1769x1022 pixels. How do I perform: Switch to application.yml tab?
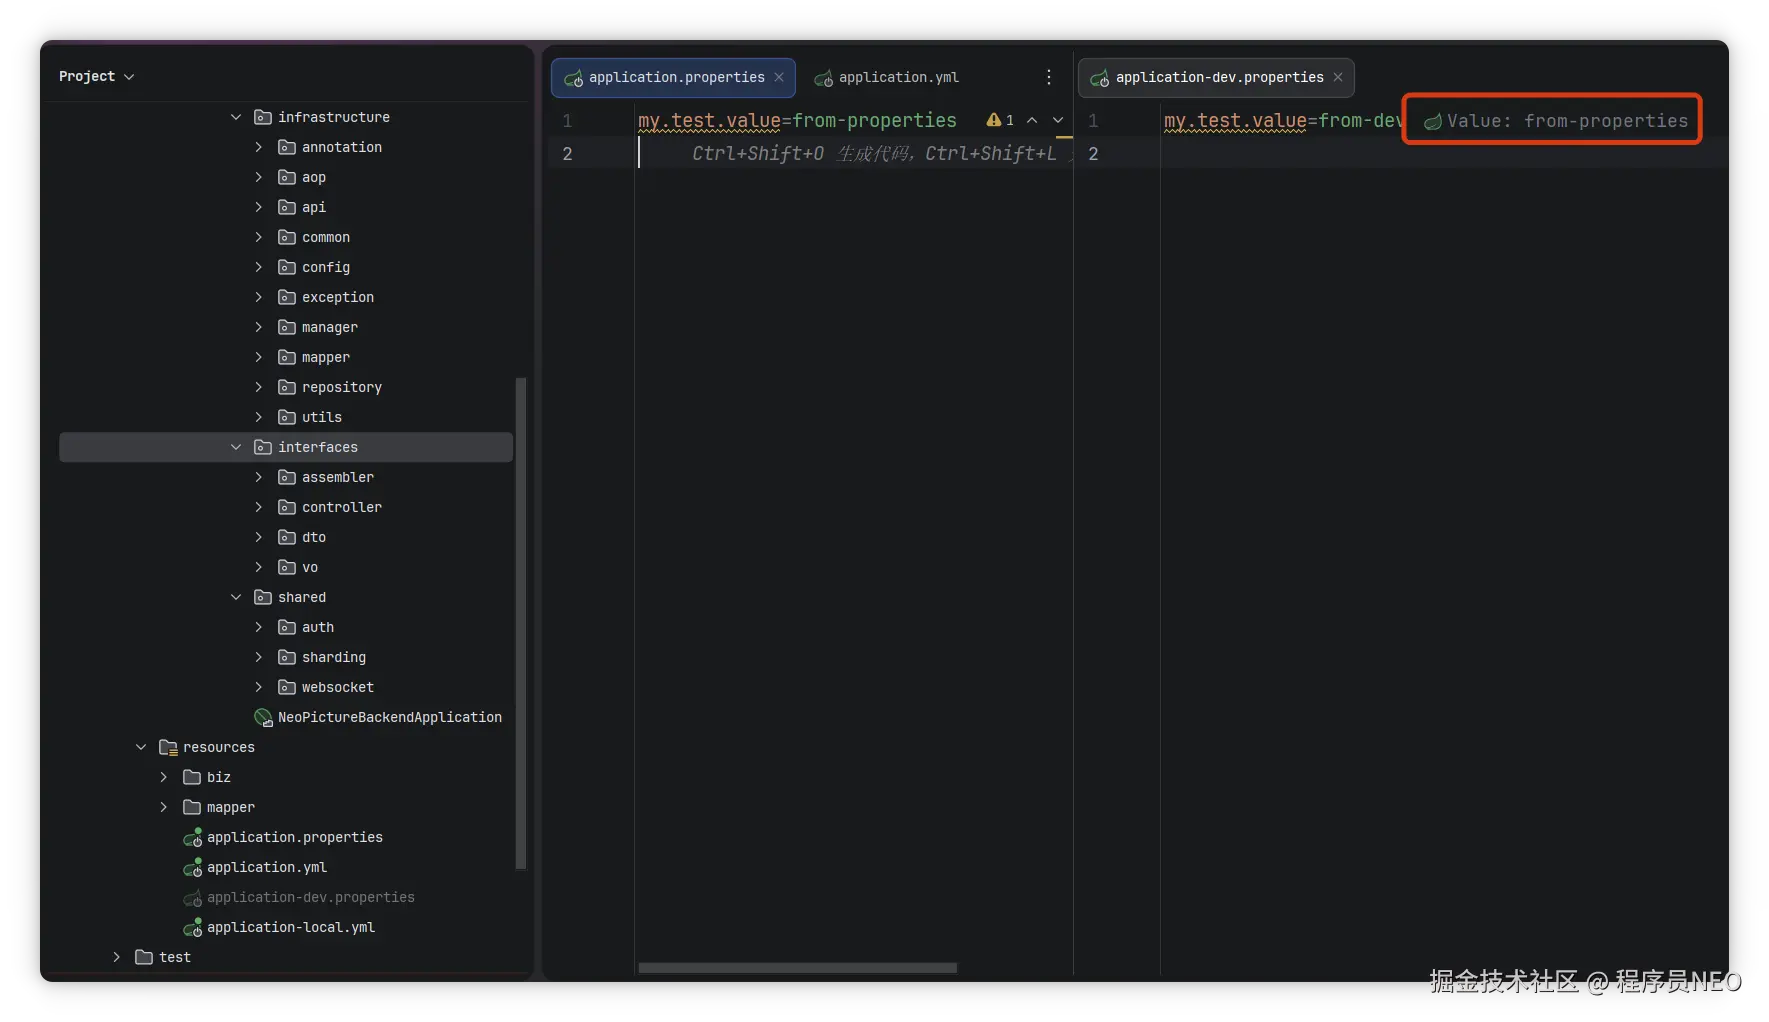point(887,78)
